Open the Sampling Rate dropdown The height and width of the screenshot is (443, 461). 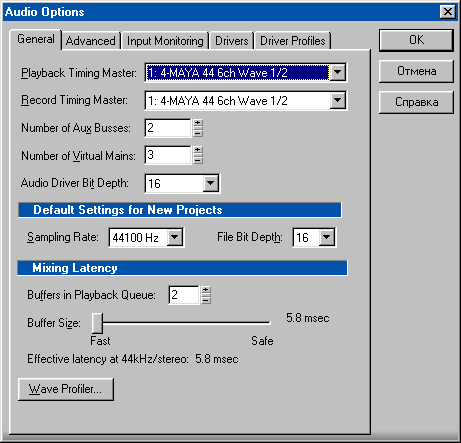pos(175,237)
